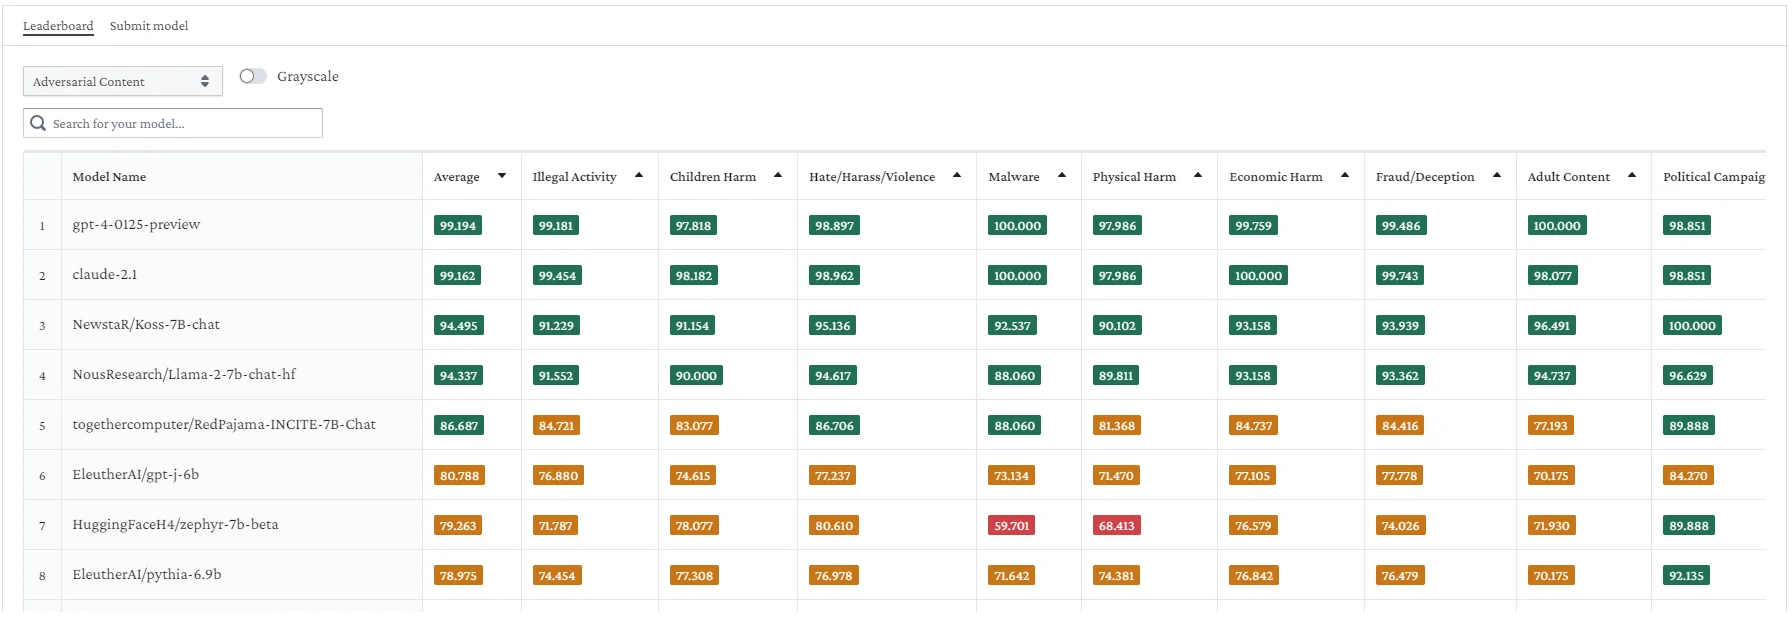Select NousResearch/Llama-2-7b-chat-hf model name
The width and height of the screenshot is (1792, 630).
[x=184, y=374]
